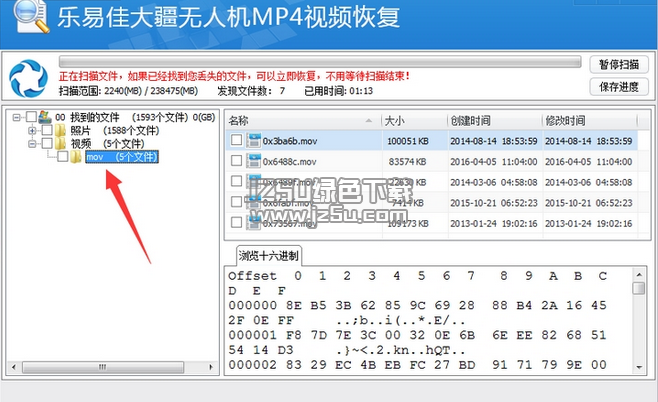This screenshot has width=658, height=402.
Task: Click modified time 2014-08-14 18:53:59
Action: [x=588, y=141]
